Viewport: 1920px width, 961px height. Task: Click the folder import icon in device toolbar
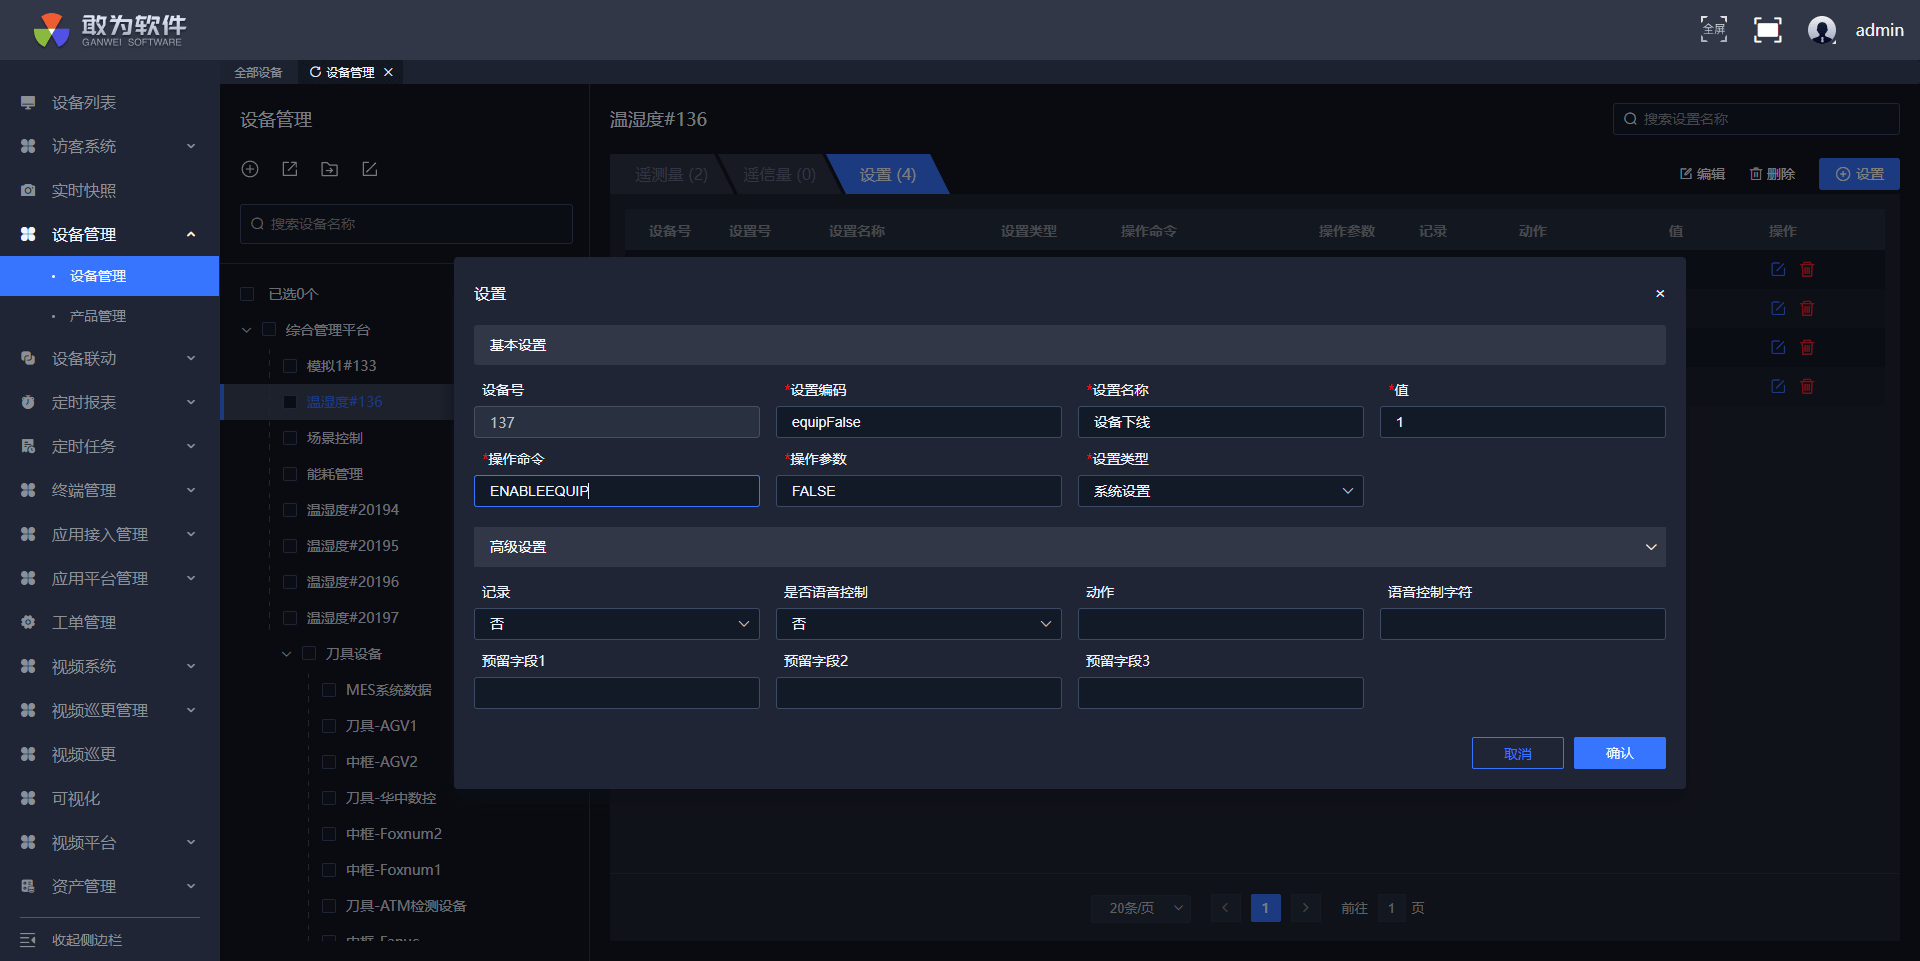click(329, 169)
